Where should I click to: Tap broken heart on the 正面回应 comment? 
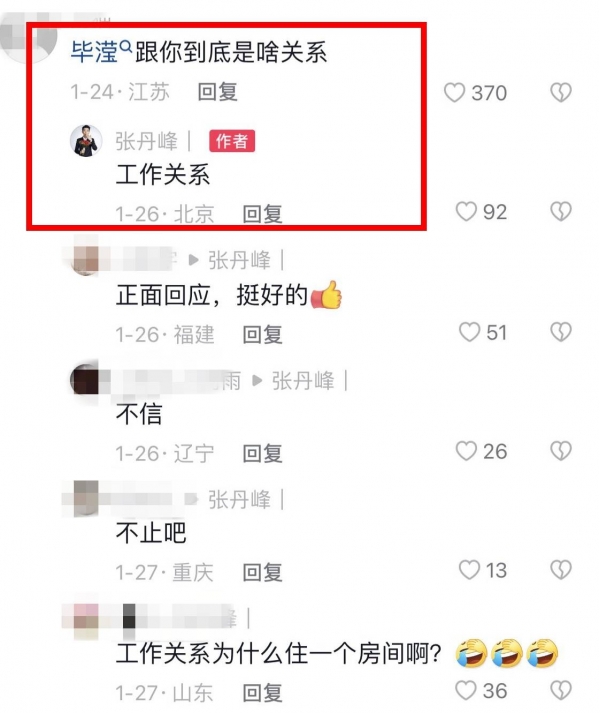pos(561,332)
